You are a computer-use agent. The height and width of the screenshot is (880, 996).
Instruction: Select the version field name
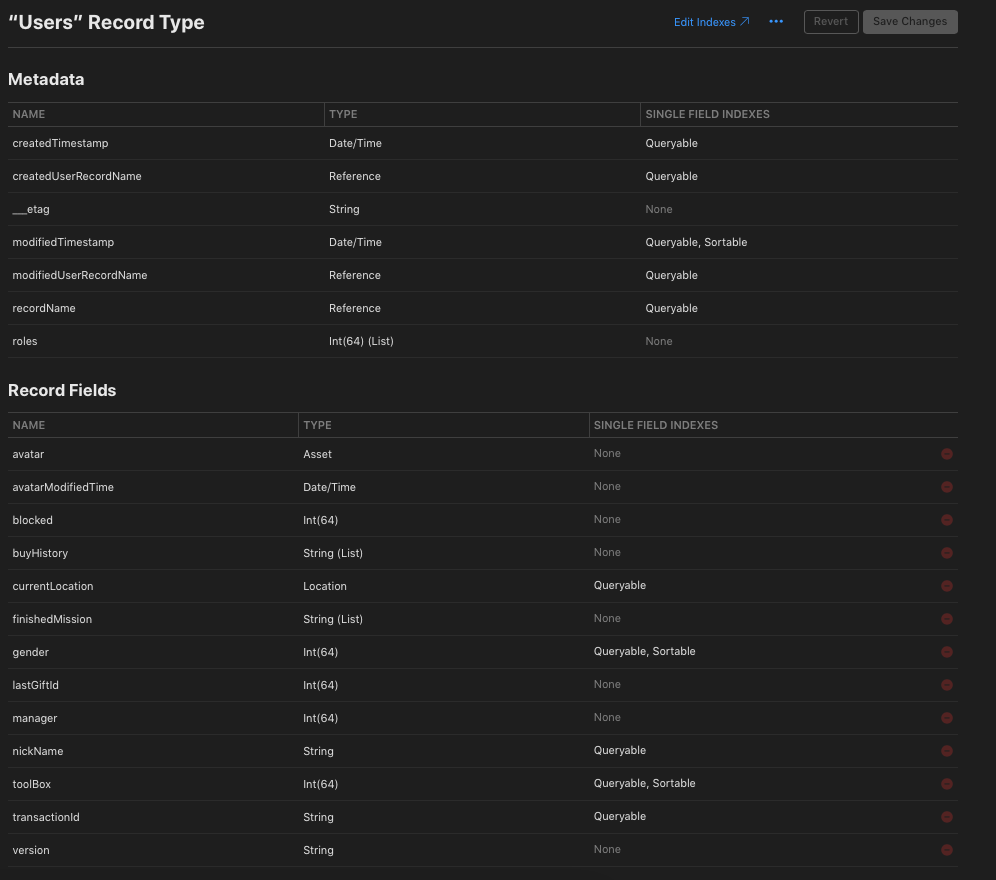pyautogui.click(x=30, y=851)
